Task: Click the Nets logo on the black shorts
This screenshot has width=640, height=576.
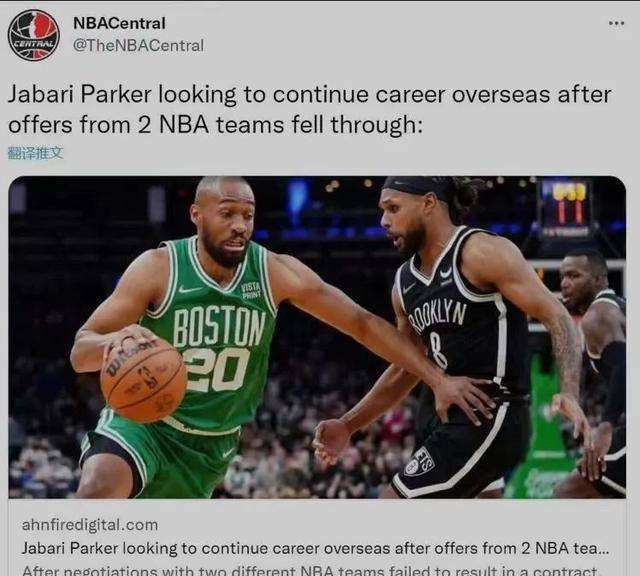Action: coord(418,461)
